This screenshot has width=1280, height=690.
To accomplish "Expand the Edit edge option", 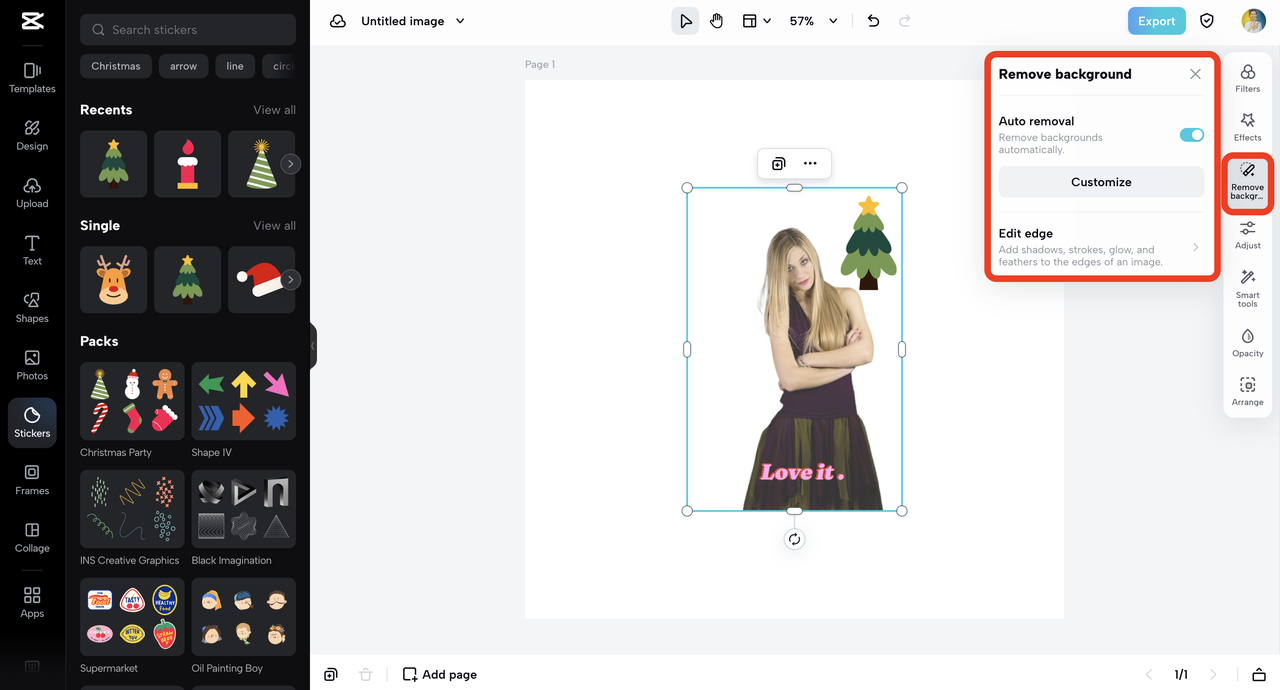I will pyautogui.click(x=1101, y=248).
